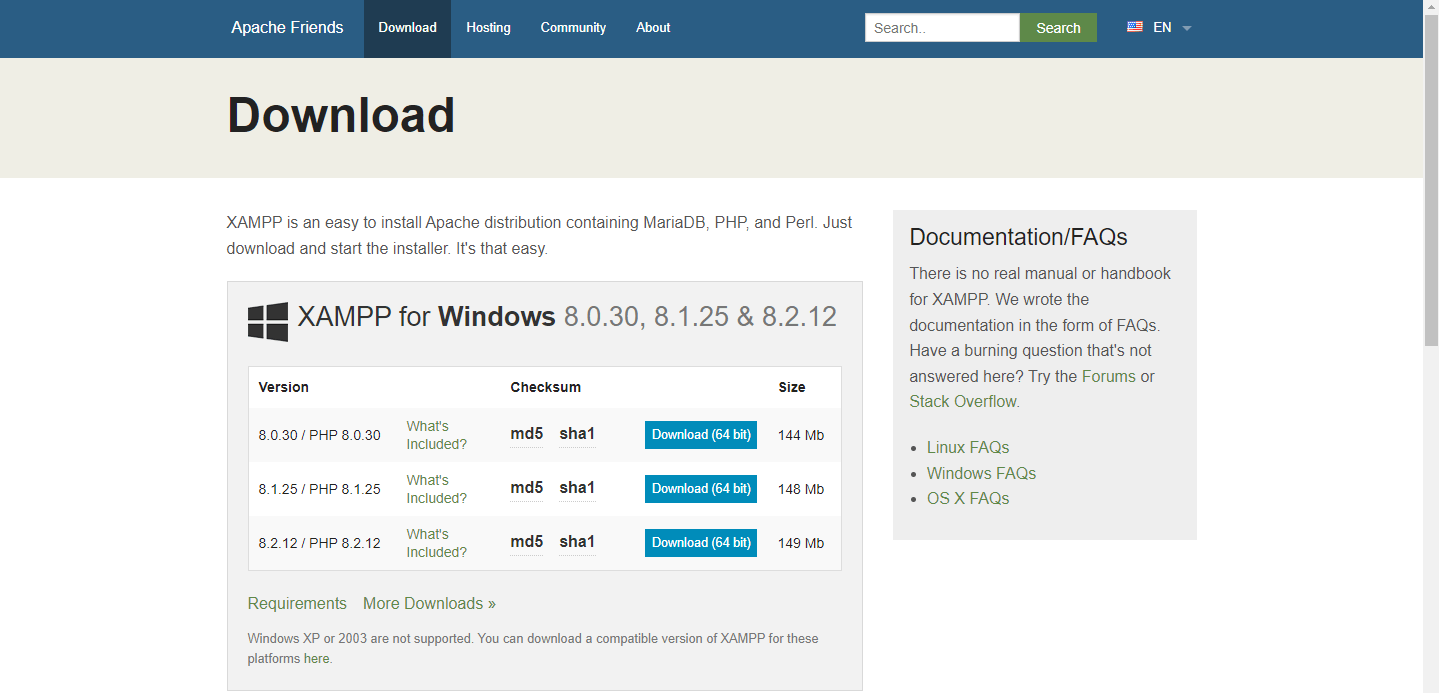Show What's Included for version 8.2.12
This screenshot has width=1439, height=693.
point(436,543)
